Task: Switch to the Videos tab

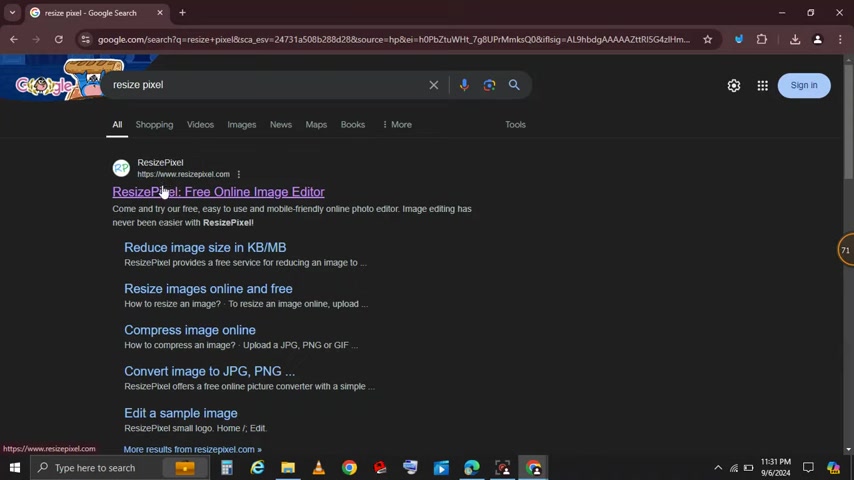Action: tap(200, 125)
